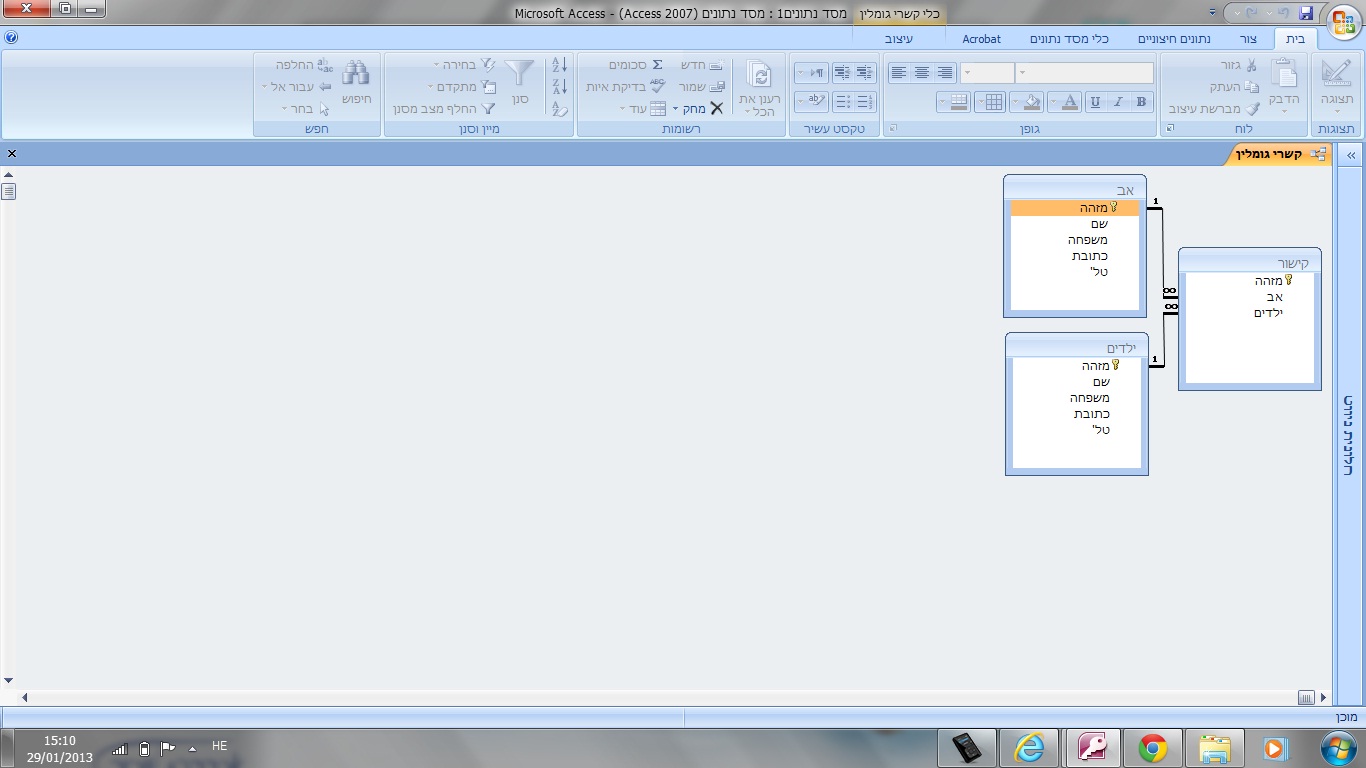Image resolution: width=1366 pixels, height=768 pixels.
Task: Open the font size combo box
Action: pos(987,73)
